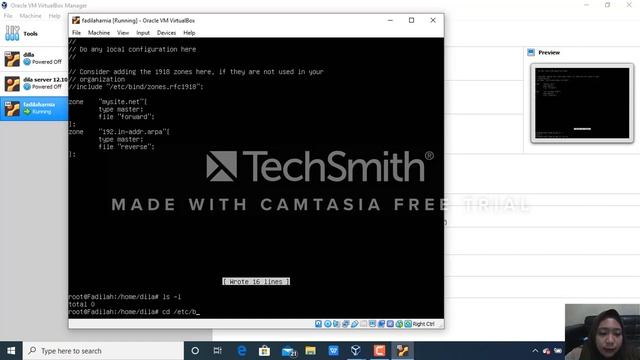The image size is (640, 360).
Task: Select Tools in VirtualBox Manager sidebar
Action: pyautogui.click(x=34, y=33)
